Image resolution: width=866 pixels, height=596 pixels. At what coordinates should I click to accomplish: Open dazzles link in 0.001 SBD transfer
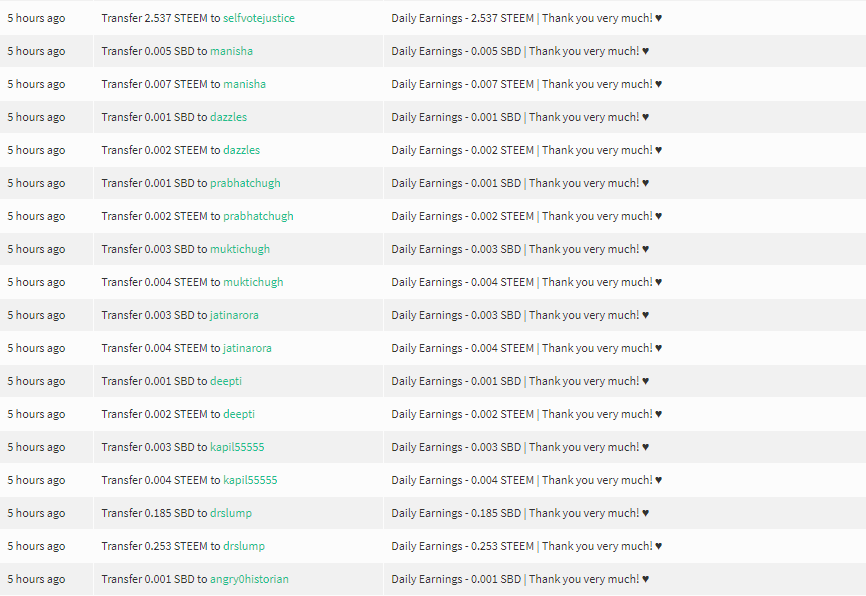[228, 117]
